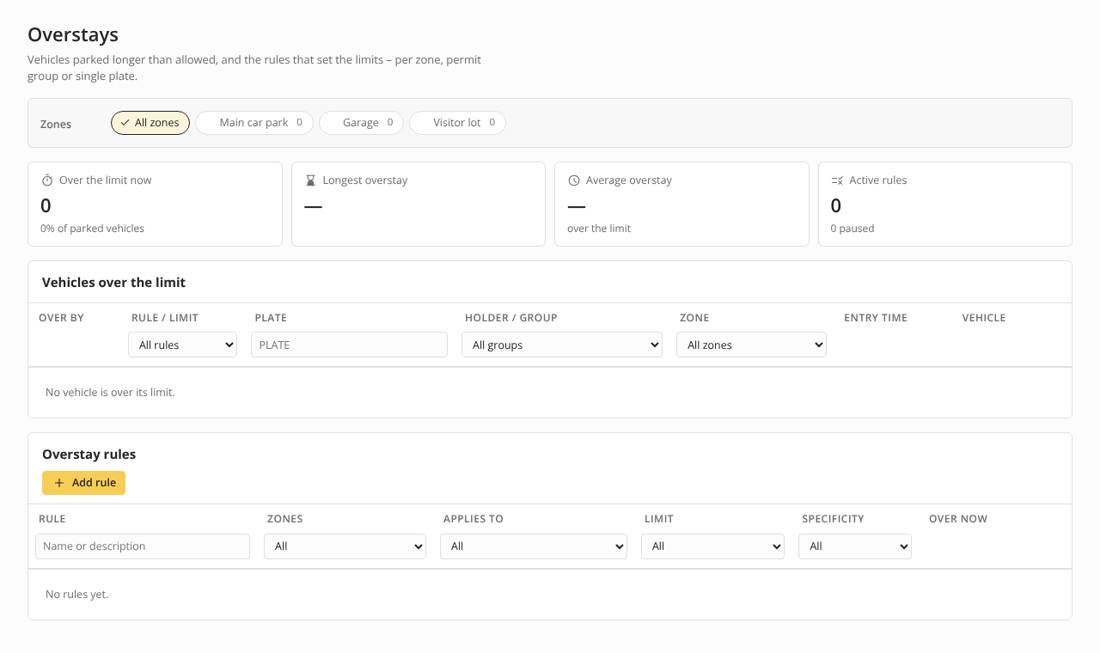Click the Zones label in filter bar
Screen dimensions: 1100x653
coord(55,124)
